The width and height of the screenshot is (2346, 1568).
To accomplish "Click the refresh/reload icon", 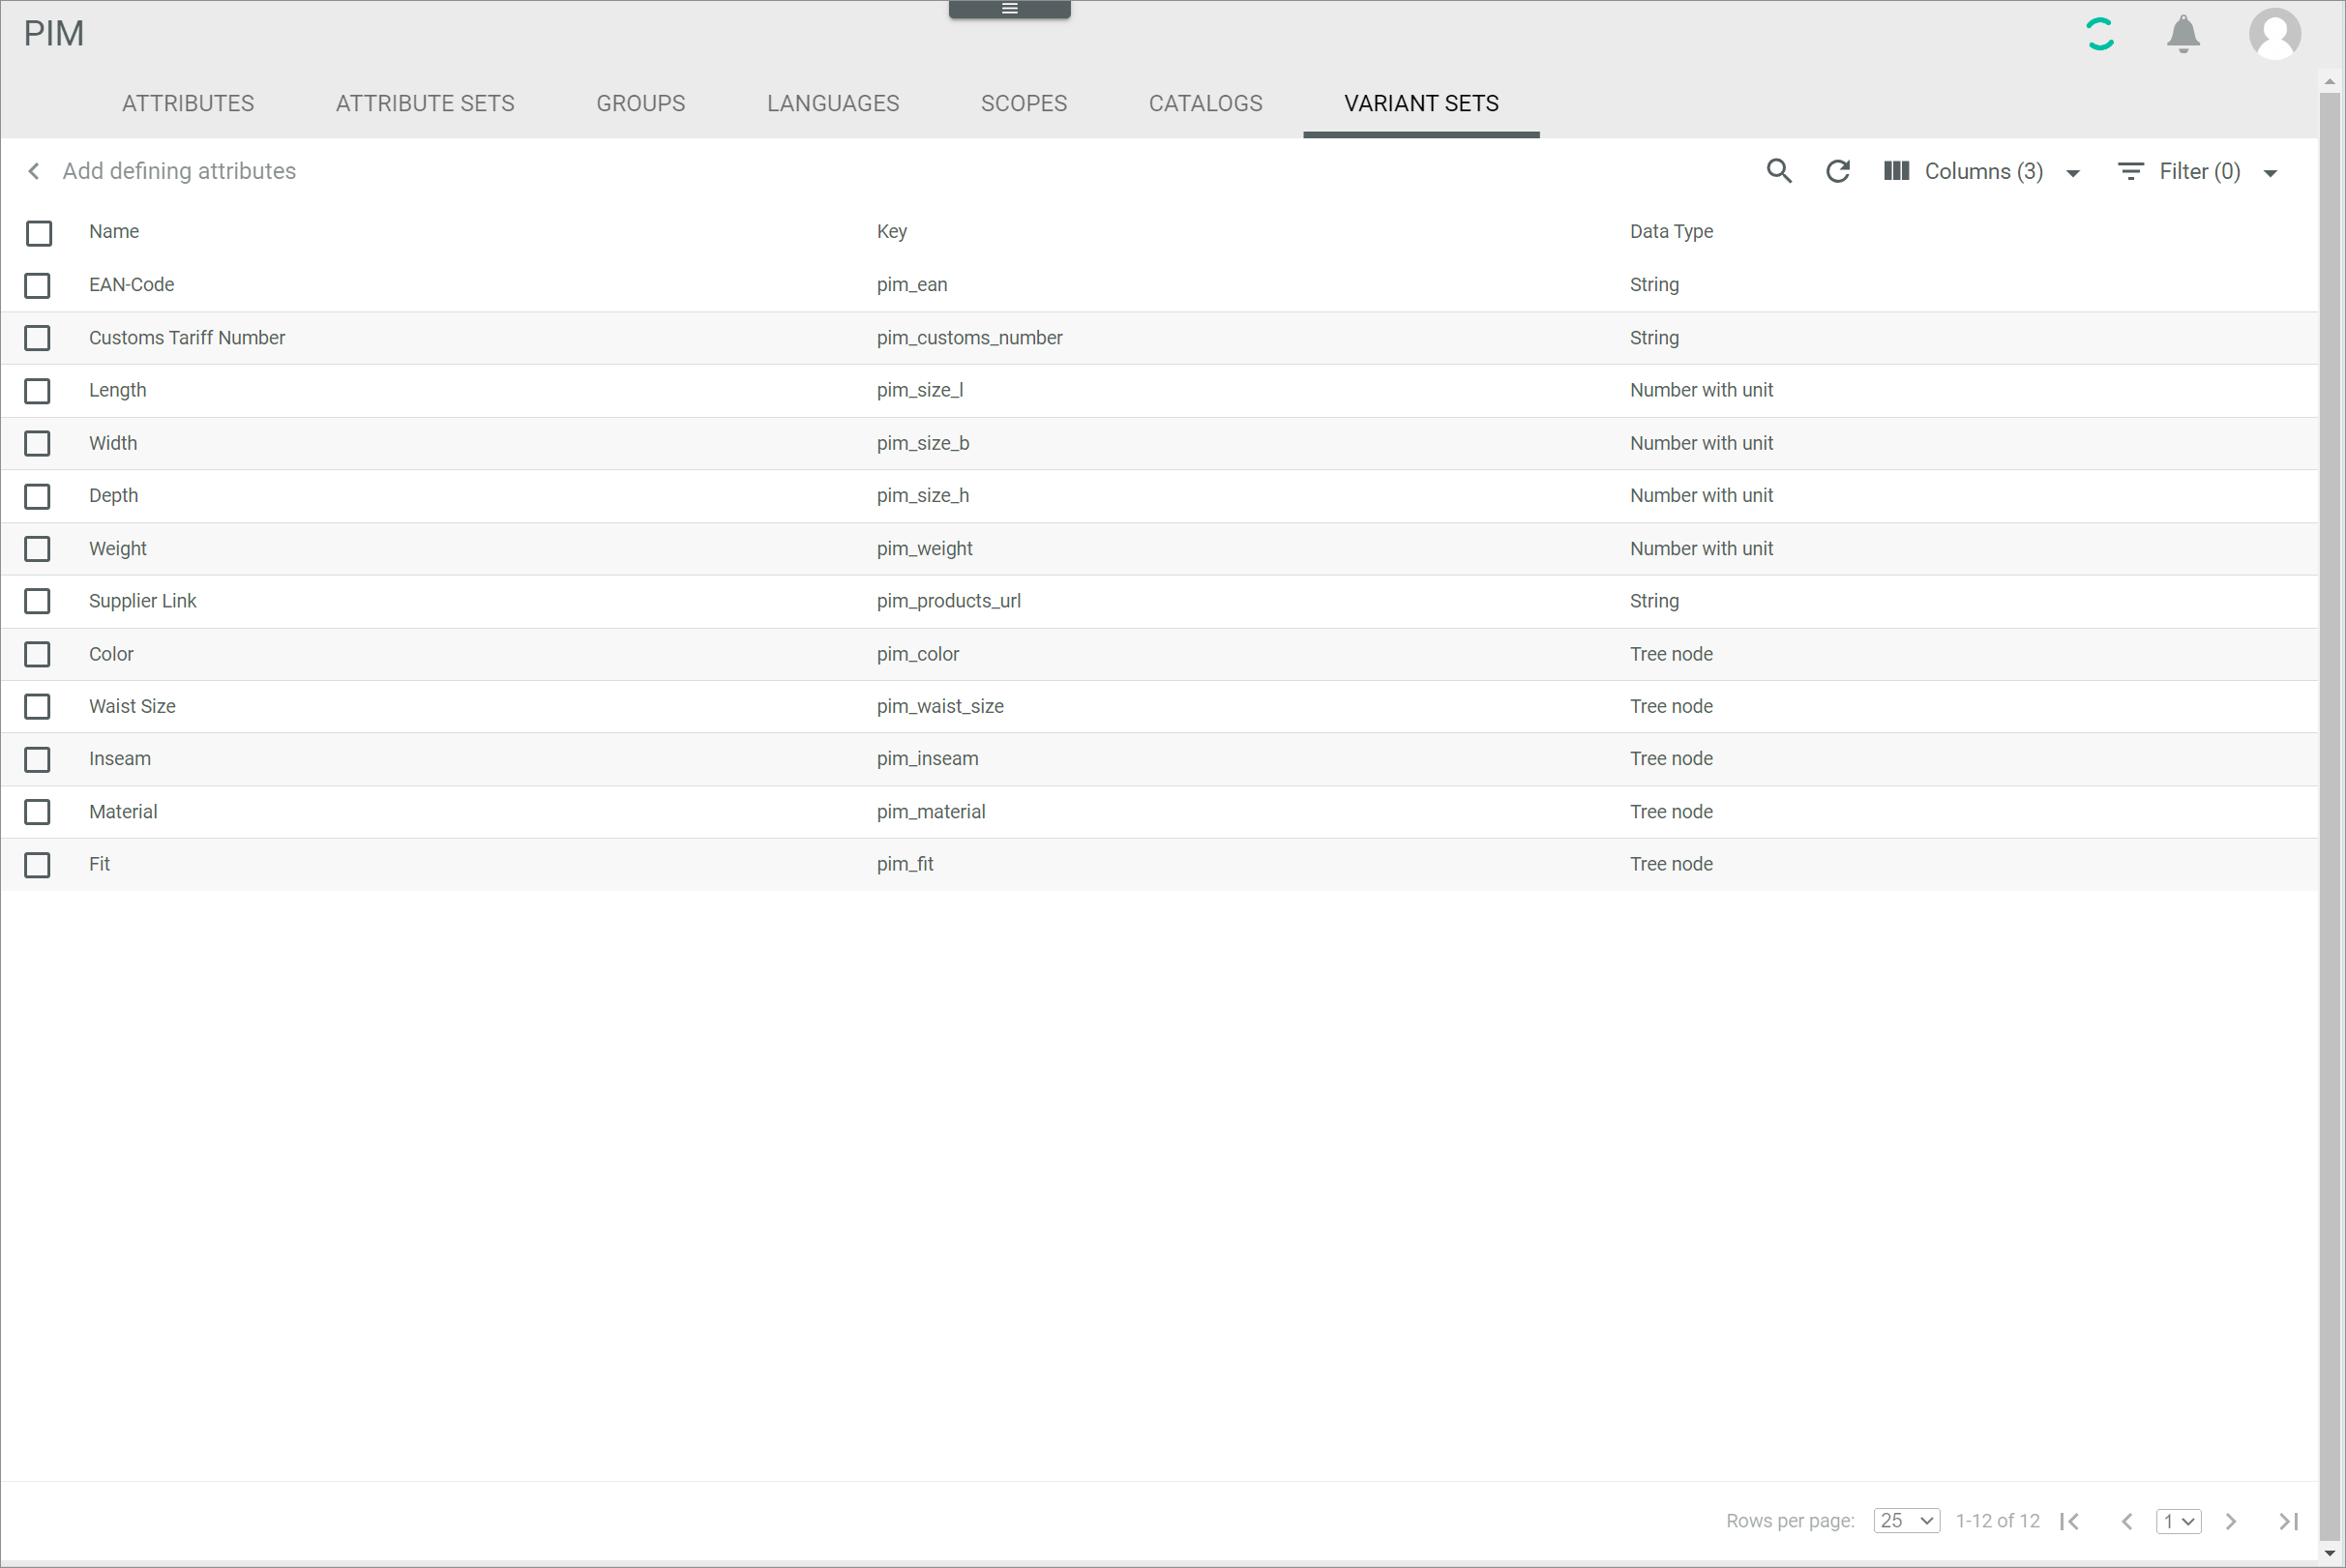I will (1837, 171).
